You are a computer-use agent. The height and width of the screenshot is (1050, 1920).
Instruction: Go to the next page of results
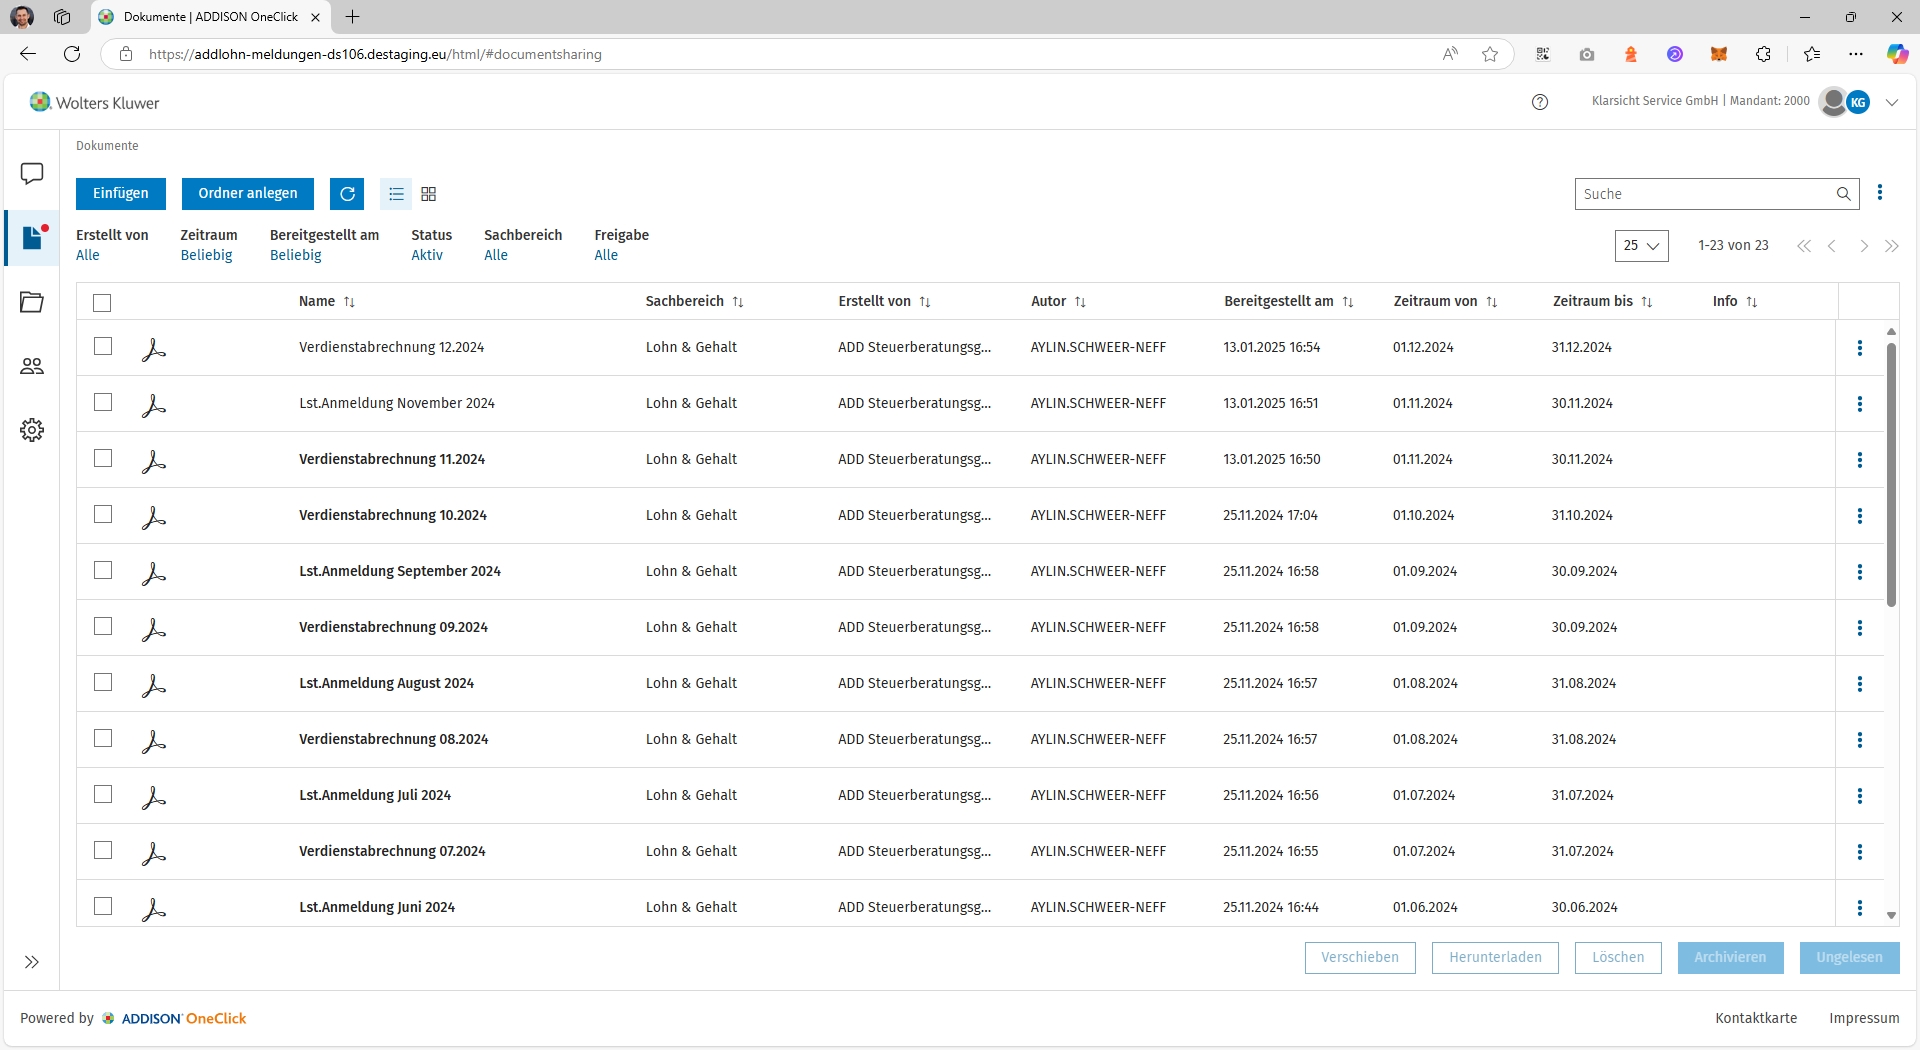pyautogui.click(x=1864, y=246)
